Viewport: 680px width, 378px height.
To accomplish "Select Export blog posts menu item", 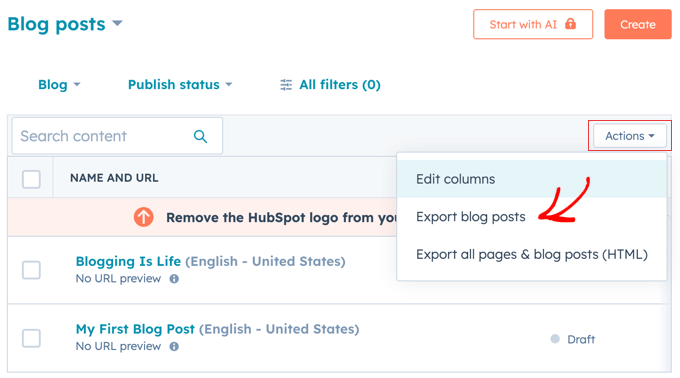I will (x=532, y=217).
